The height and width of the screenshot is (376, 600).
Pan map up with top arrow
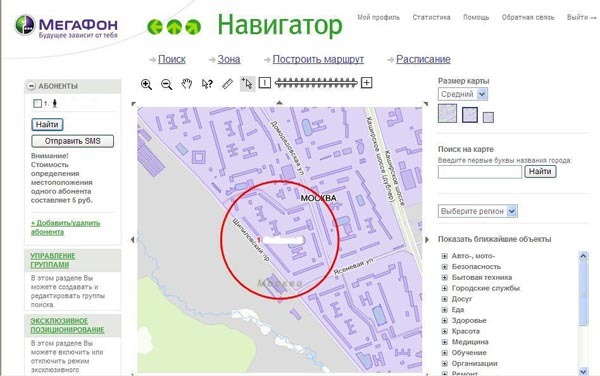280,103
